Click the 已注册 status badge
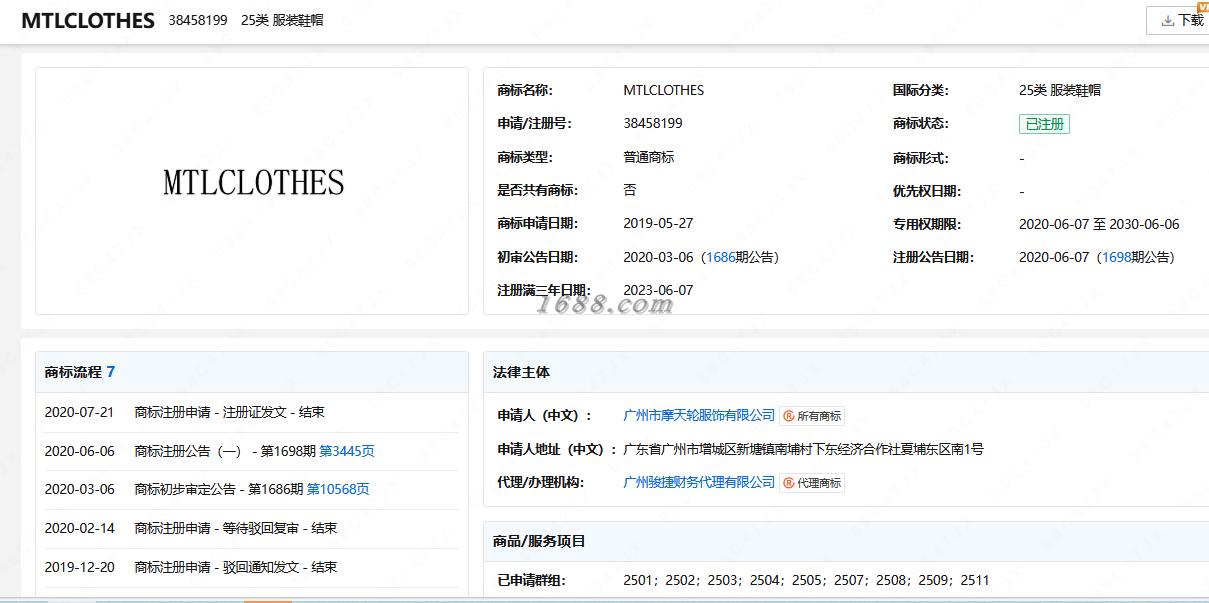The height and width of the screenshot is (603, 1209). [1044, 124]
